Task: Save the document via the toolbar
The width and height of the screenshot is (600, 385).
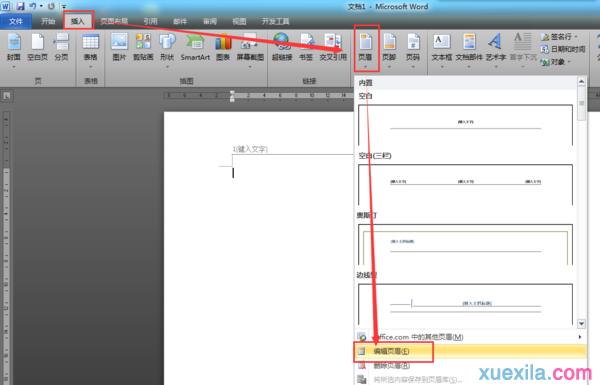Action: (x=20, y=6)
